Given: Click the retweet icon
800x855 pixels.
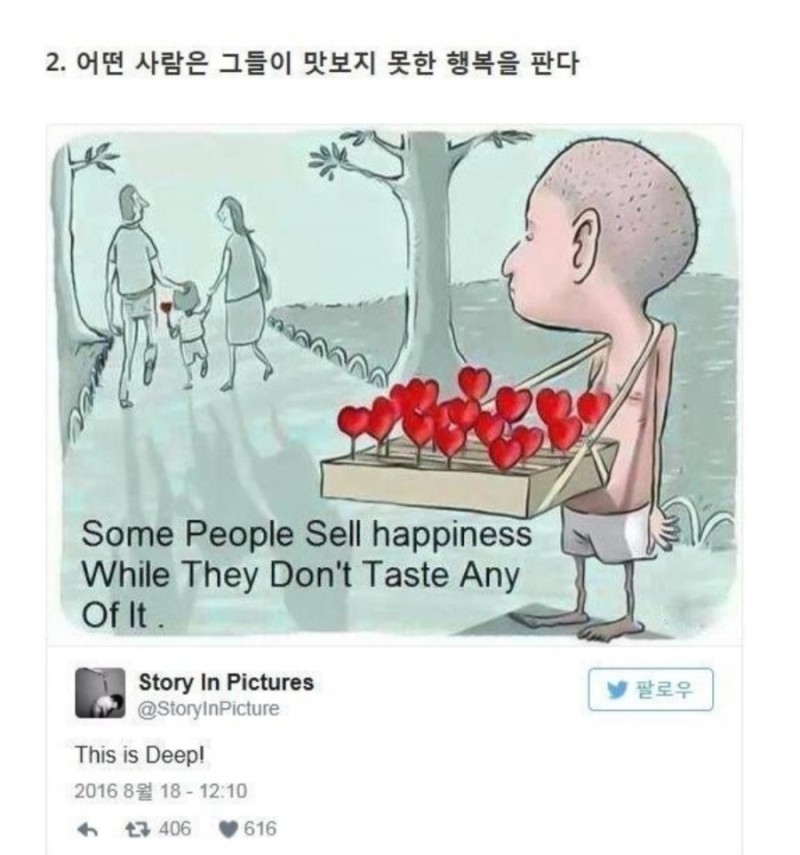Looking at the screenshot, I should [137, 829].
